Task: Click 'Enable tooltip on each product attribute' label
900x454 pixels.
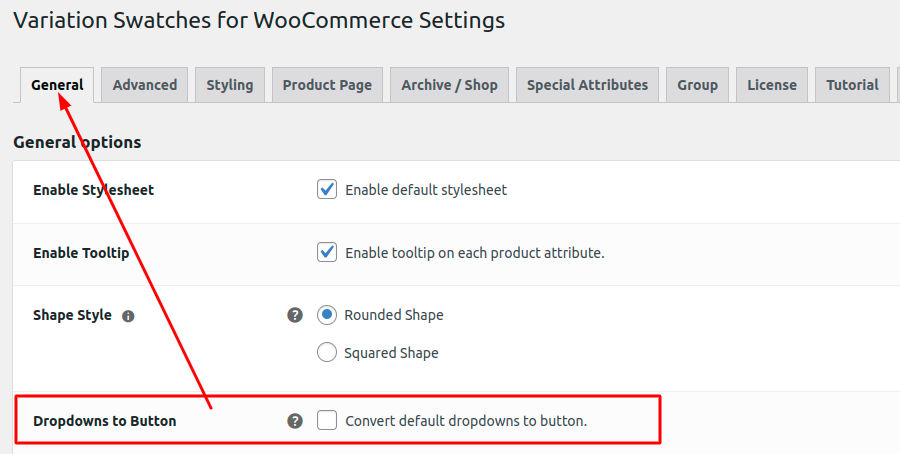Action: coord(475,253)
